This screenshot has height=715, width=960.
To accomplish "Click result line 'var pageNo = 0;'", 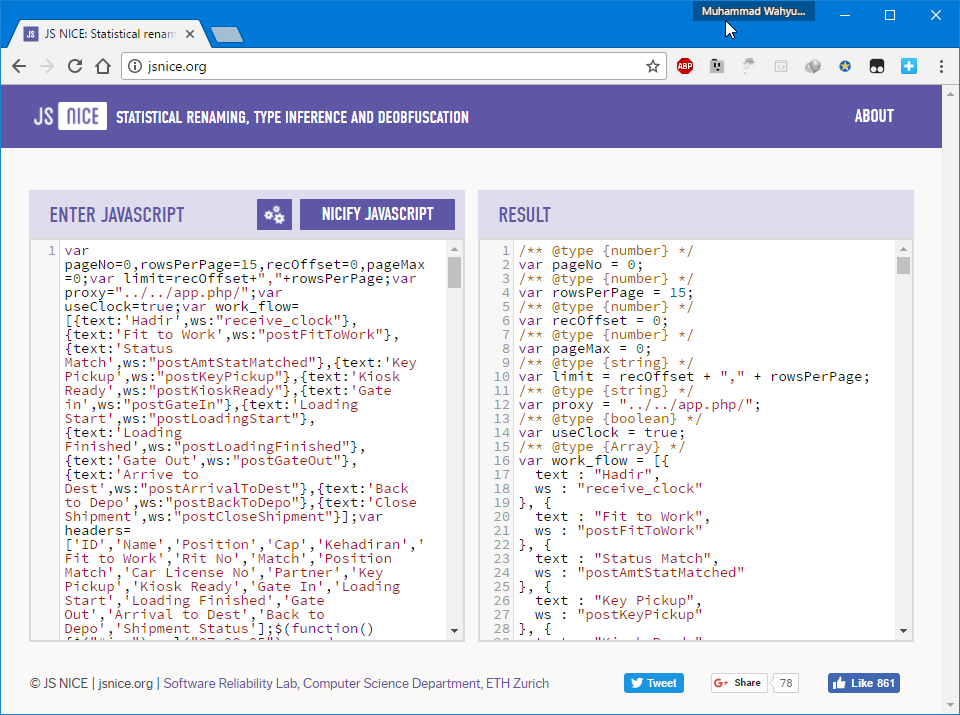I will coord(581,264).
